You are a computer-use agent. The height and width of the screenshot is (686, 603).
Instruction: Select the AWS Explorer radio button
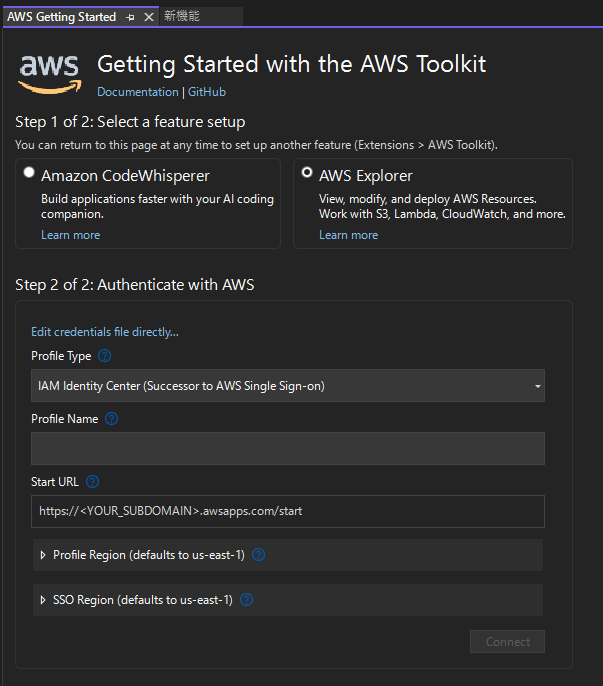point(307,173)
